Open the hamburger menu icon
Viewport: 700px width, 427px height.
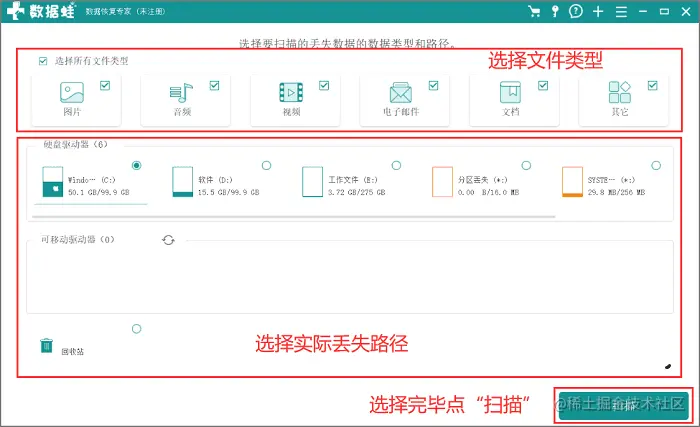(621, 12)
